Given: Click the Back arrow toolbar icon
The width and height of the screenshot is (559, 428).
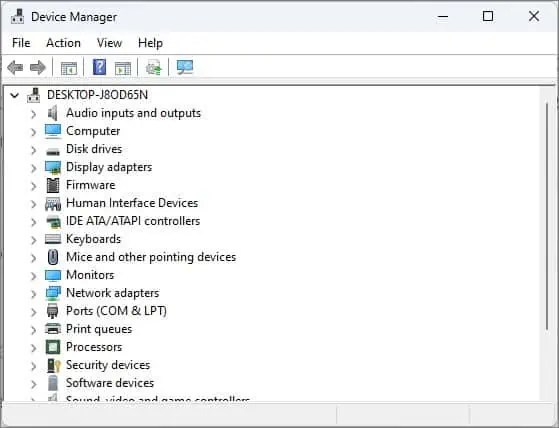Looking at the screenshot, I should (x=15, y=67).
